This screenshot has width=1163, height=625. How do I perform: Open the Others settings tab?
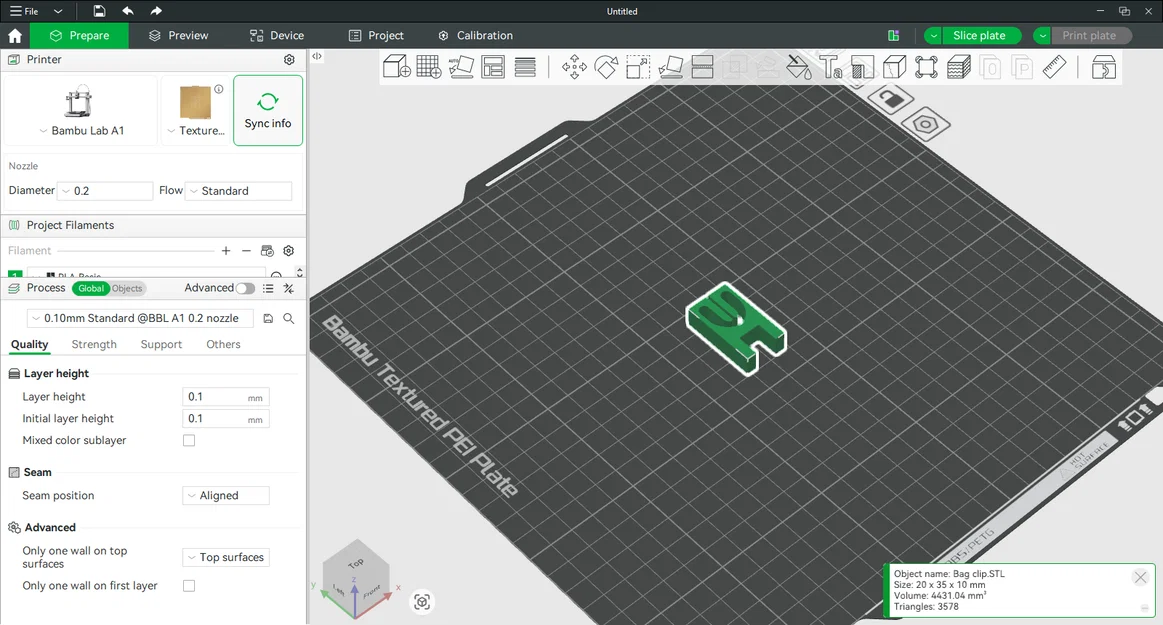click(223, 344)
